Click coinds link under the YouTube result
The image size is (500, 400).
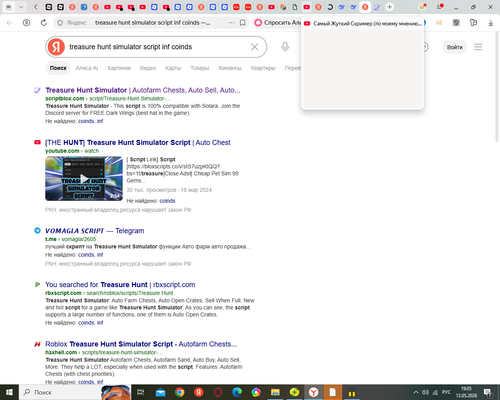167,201
